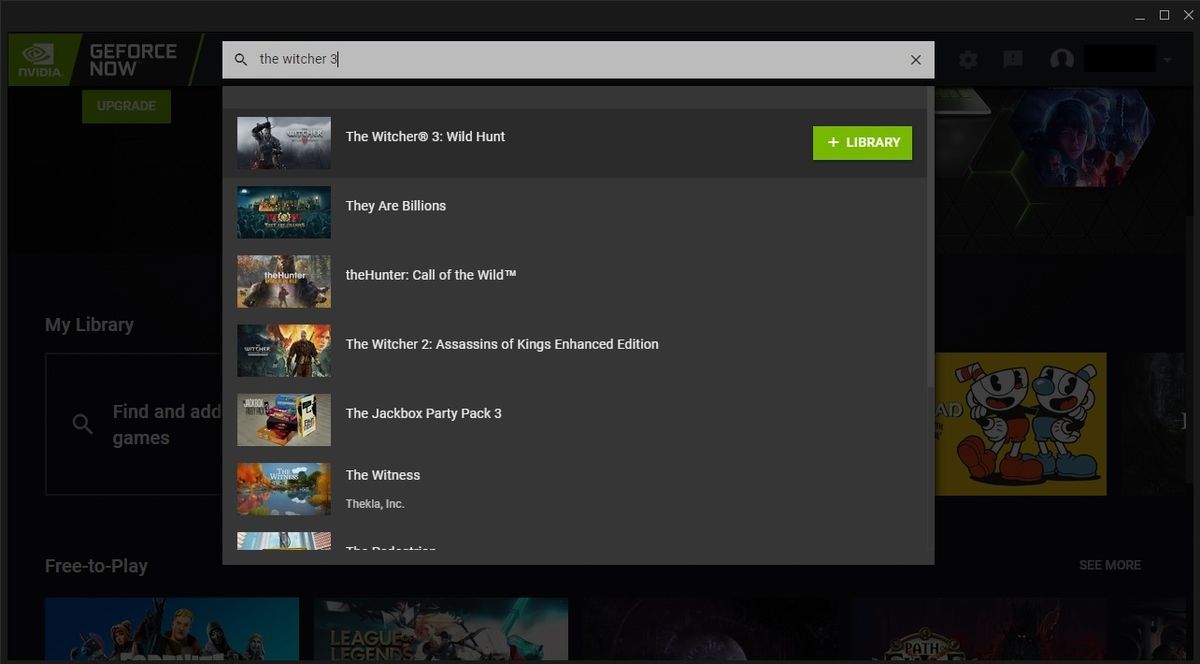The width and height of the screenshot is (1200, 664).
Task: Select The Witcher 3: Wild Hunt box art
Action: click(x=283, y=143)
